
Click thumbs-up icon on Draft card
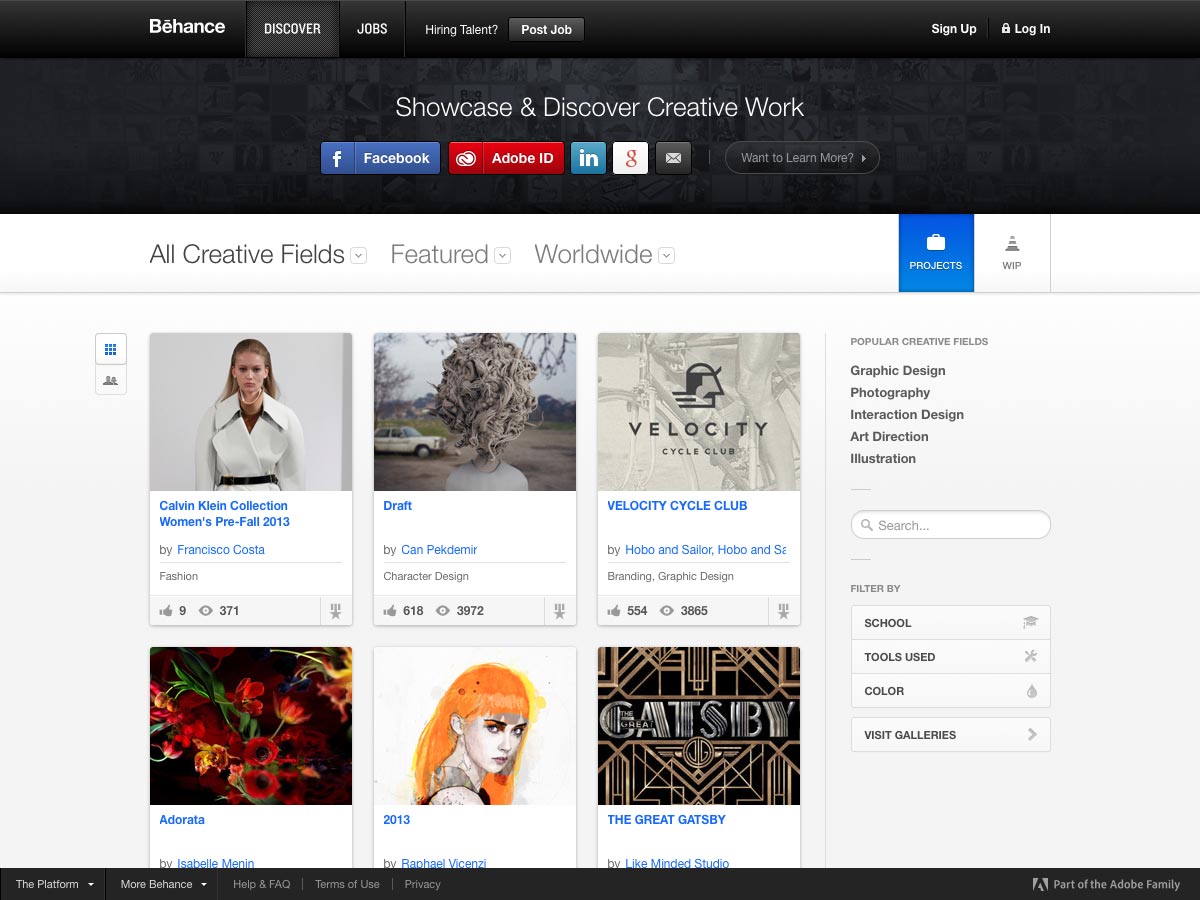click(390, 610)
